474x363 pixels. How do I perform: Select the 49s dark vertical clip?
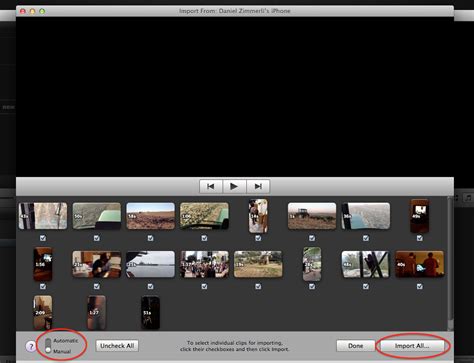(420, 216)
